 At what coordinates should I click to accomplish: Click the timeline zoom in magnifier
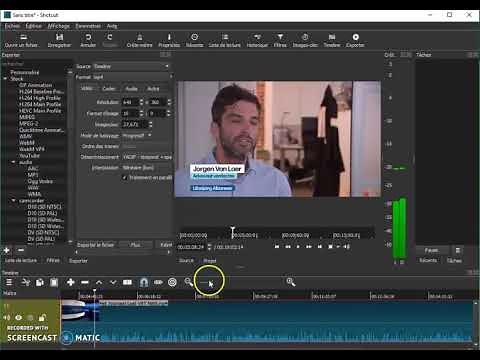[x=291, y=282]
